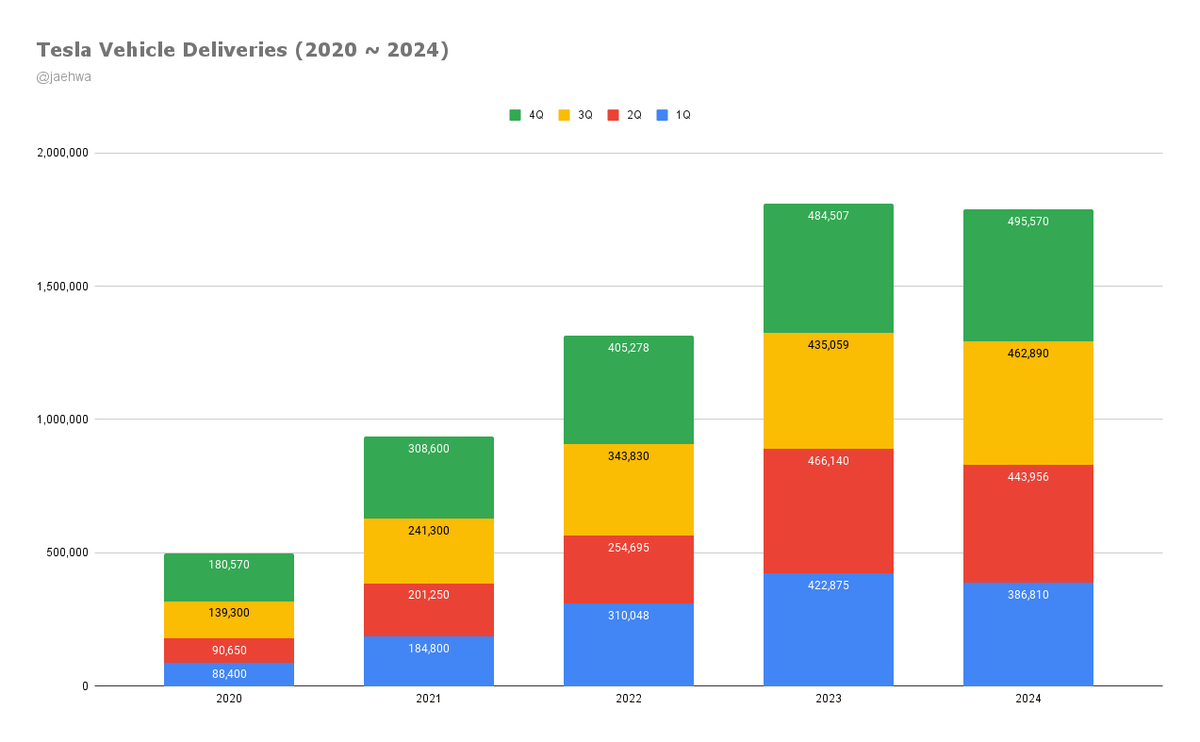Click the 2023 4Q value 484,507
The width and height of the screenshot is (1200, 742).
(x=828, y=216)
